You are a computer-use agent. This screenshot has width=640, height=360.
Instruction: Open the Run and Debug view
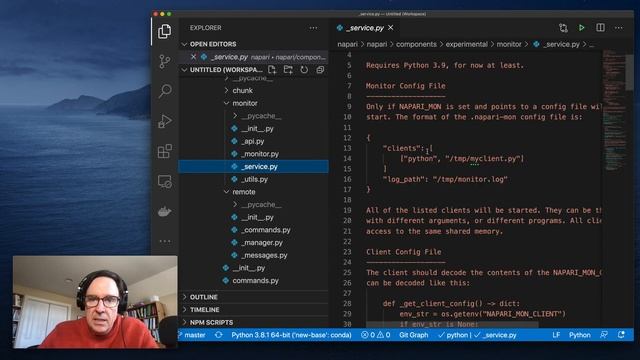pyautogui.click(x=164, y=121)
